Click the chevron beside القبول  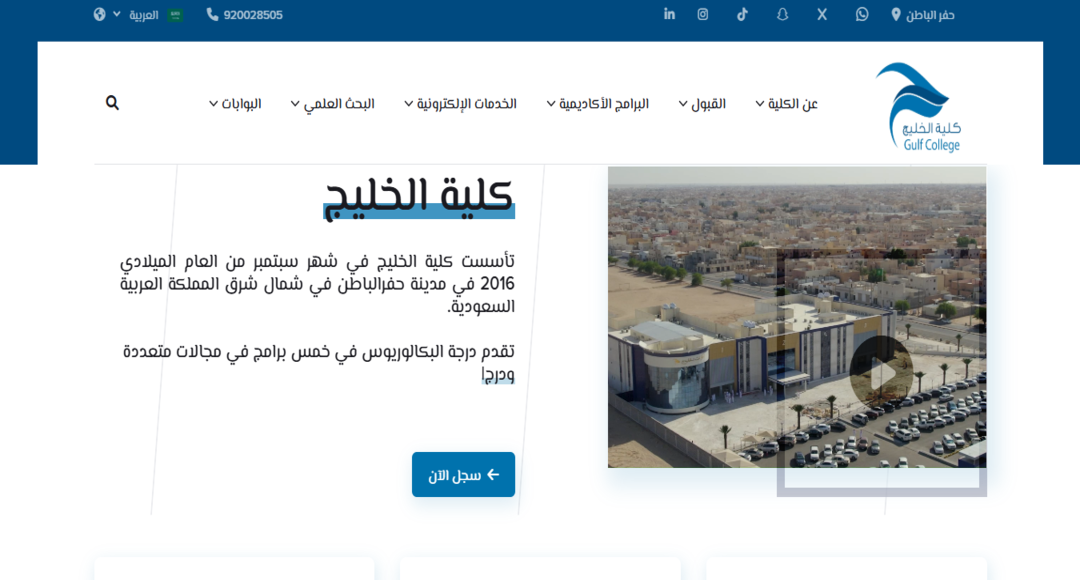point(683,104)
